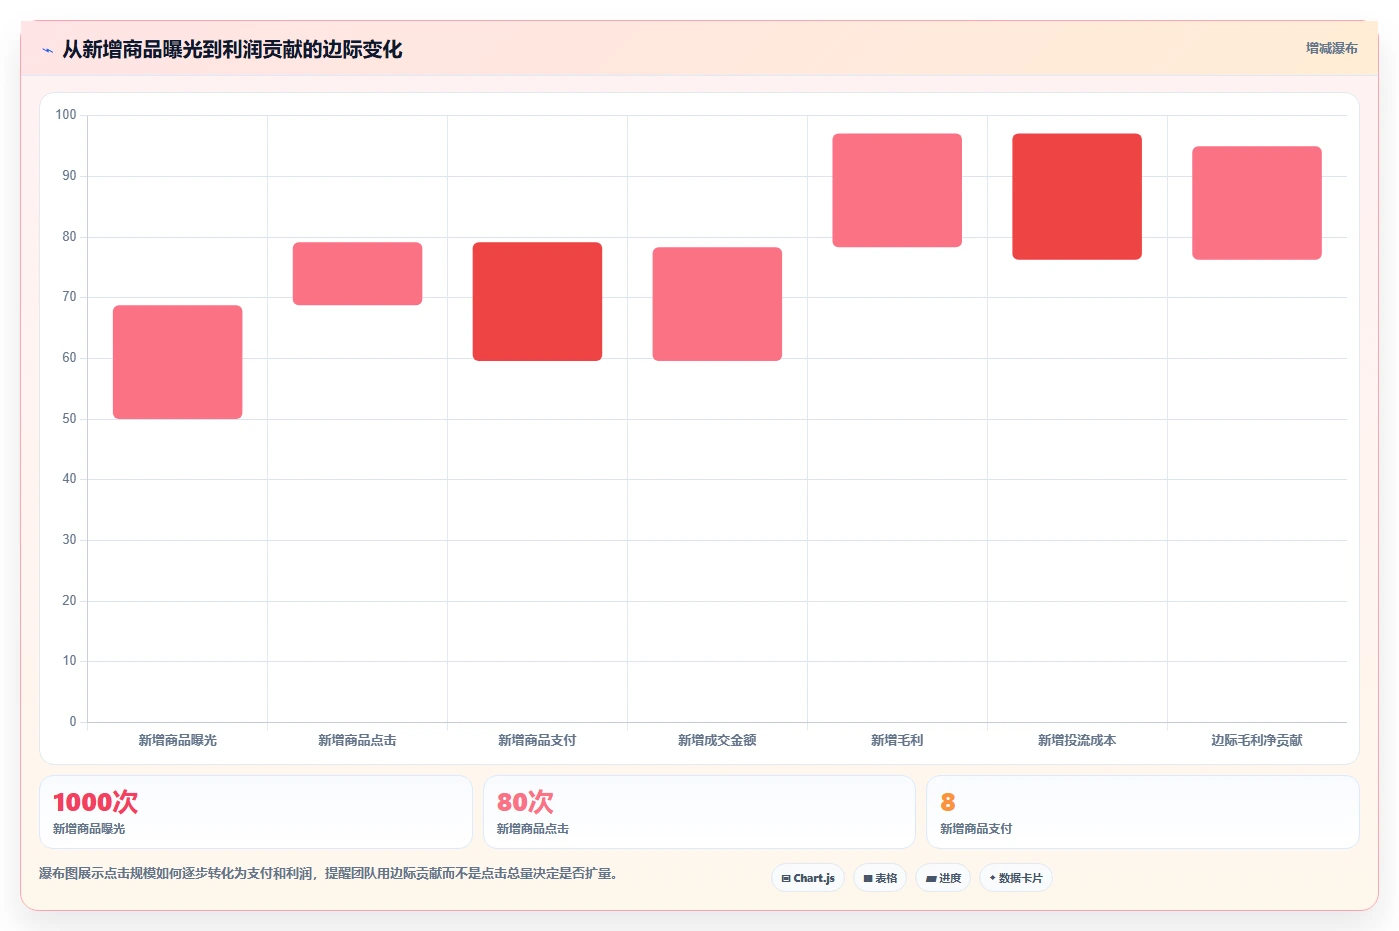Click the 增减瀑布 label in the header

point(1331,48)
